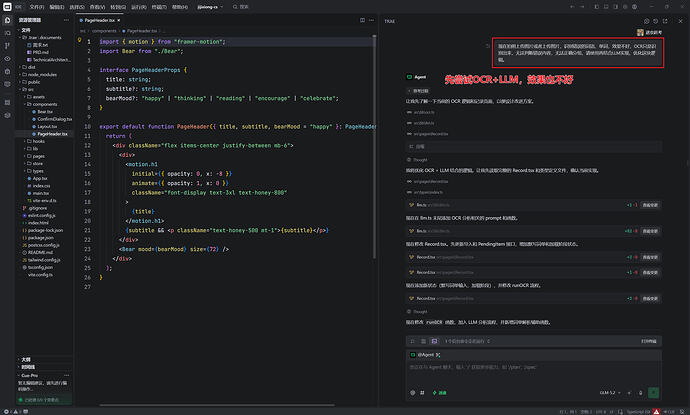Click the components breadcrumb above the code

pyautogui.click(x=104, y=31)
